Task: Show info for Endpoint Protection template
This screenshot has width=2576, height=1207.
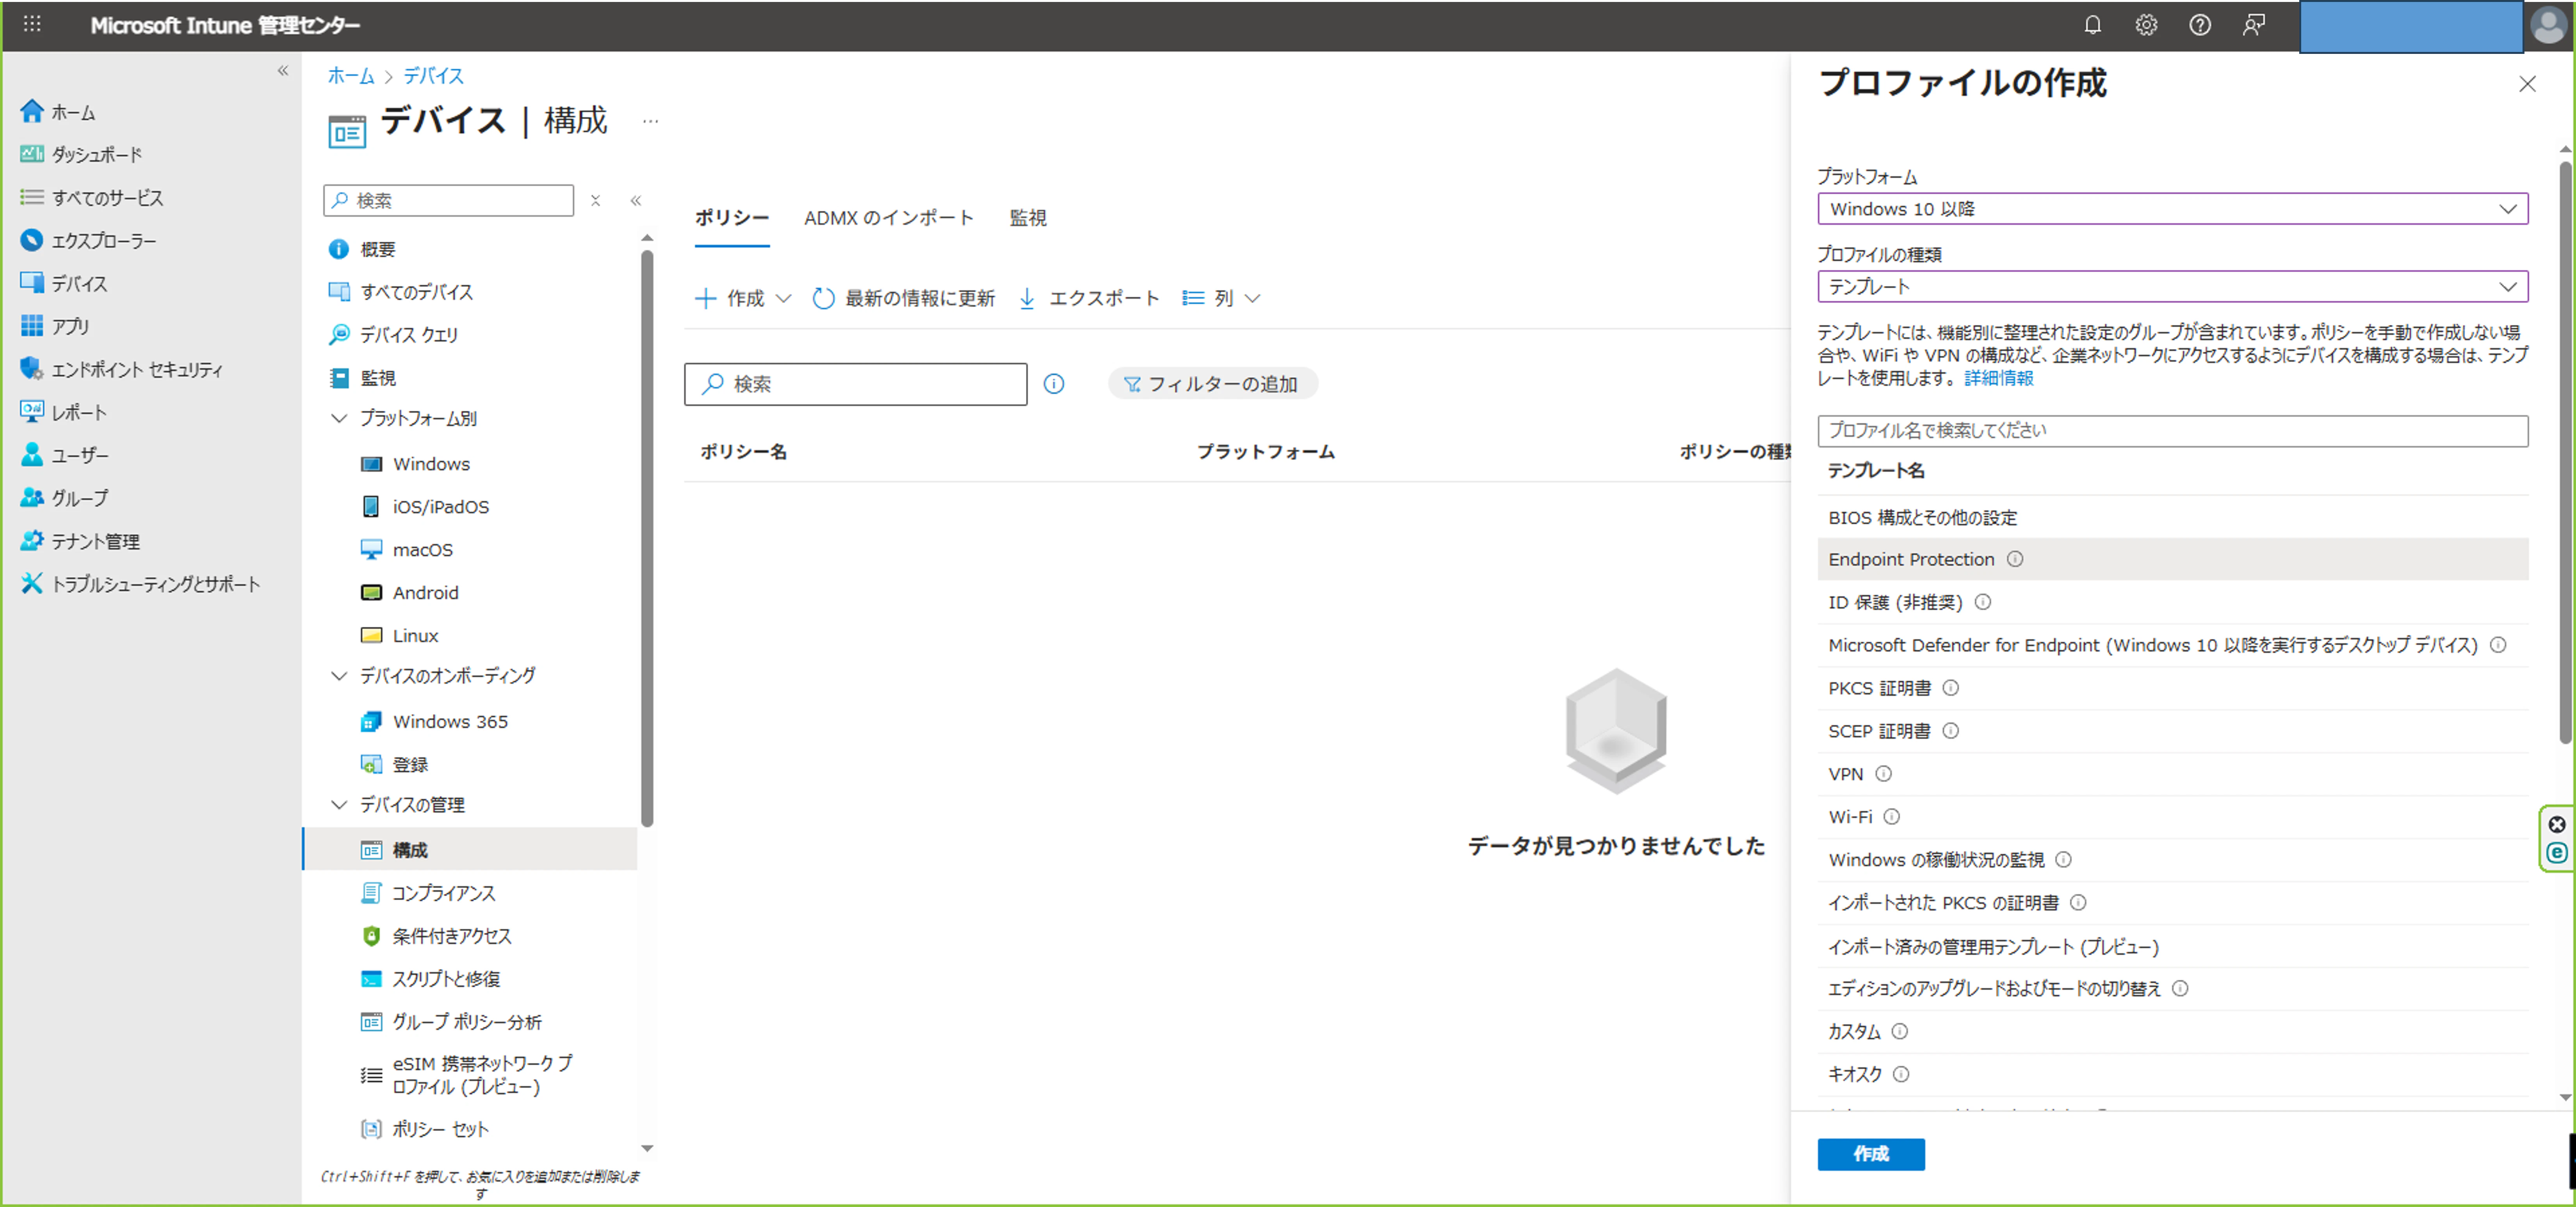Action: point(2015,559)
